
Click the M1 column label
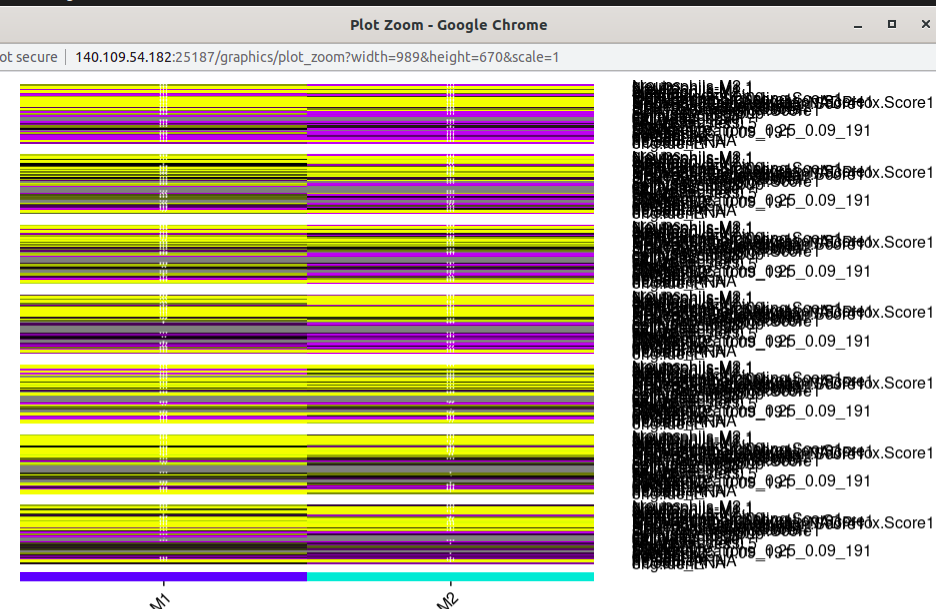161,600
